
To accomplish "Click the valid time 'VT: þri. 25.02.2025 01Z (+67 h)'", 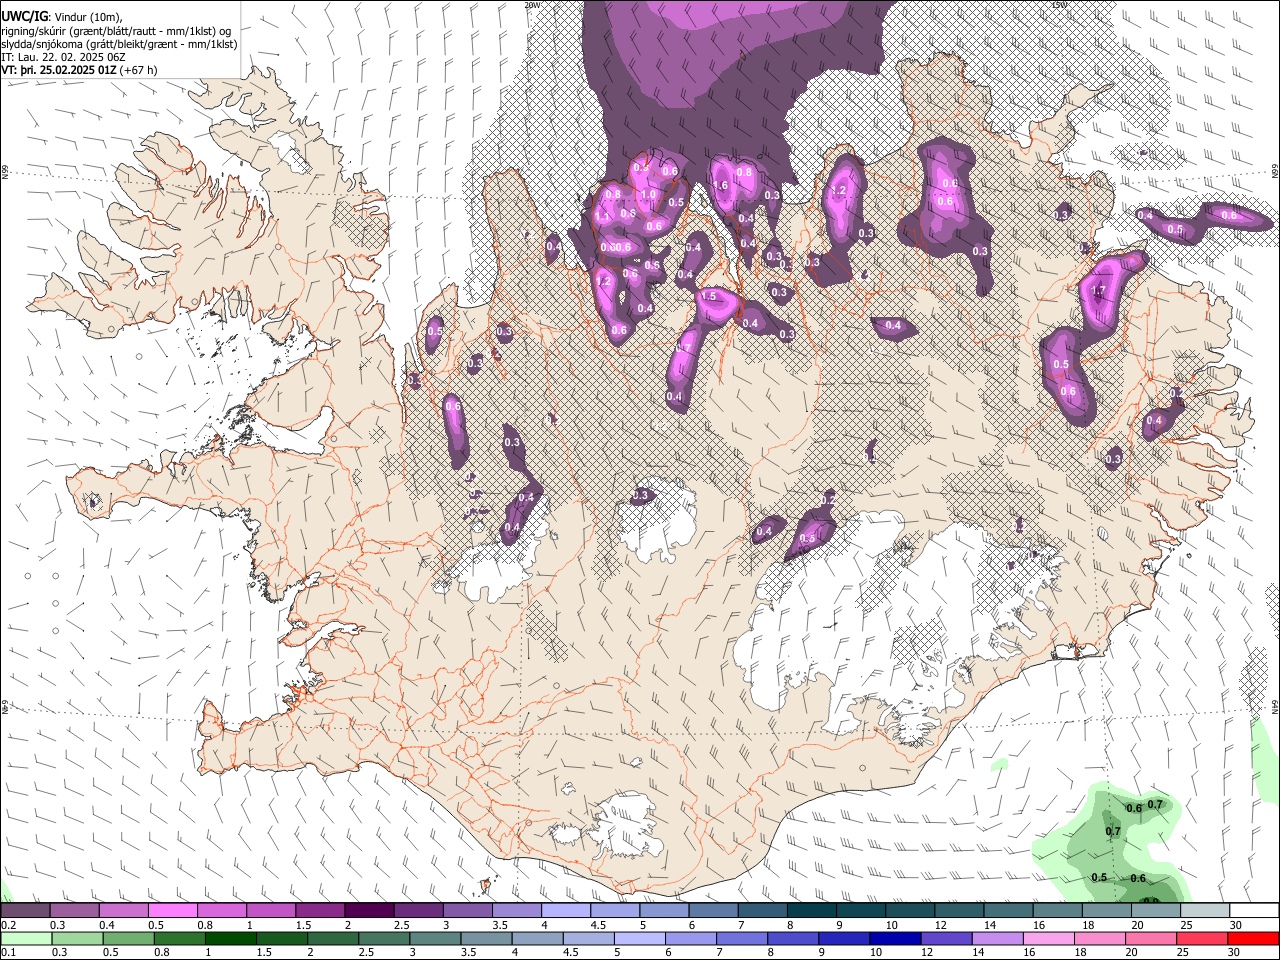I will [x=79, y=70].
